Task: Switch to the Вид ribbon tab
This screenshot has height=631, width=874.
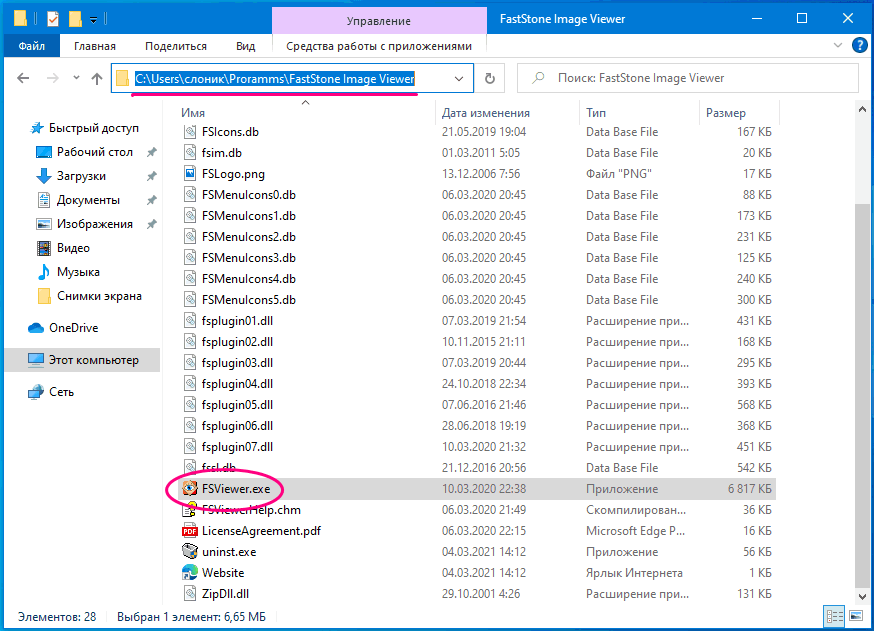Action: coord(245,46)
